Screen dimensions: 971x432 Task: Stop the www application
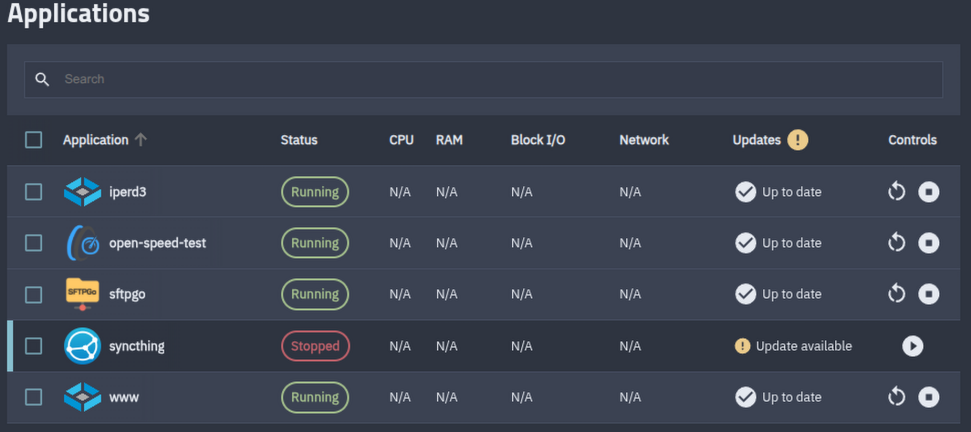pyautogui.click(x=929, y=397)
